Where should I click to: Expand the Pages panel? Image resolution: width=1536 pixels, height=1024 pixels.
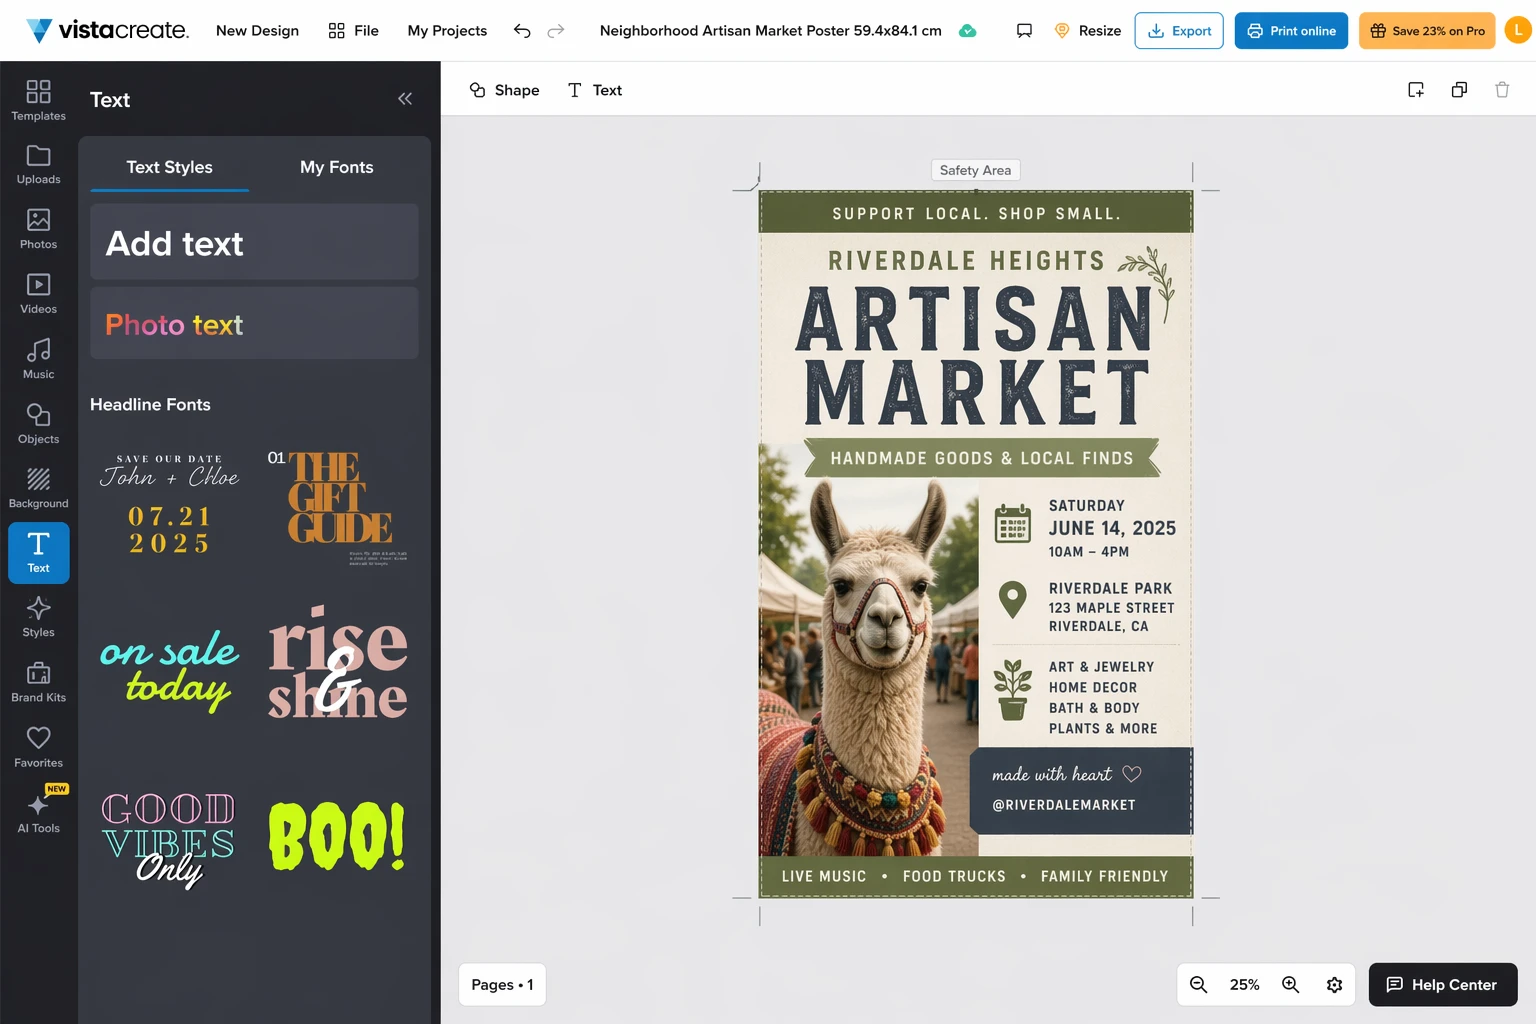tap(502, 985)
